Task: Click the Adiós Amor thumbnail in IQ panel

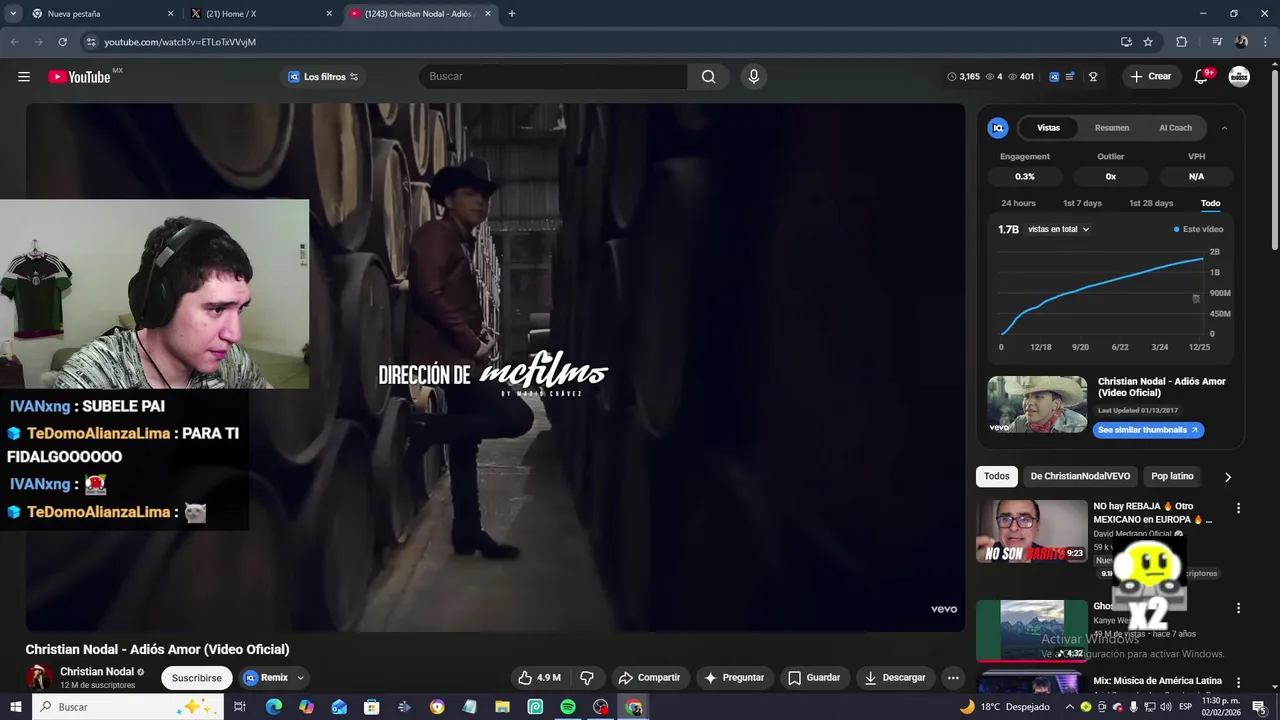Action: coord(1037,405)
